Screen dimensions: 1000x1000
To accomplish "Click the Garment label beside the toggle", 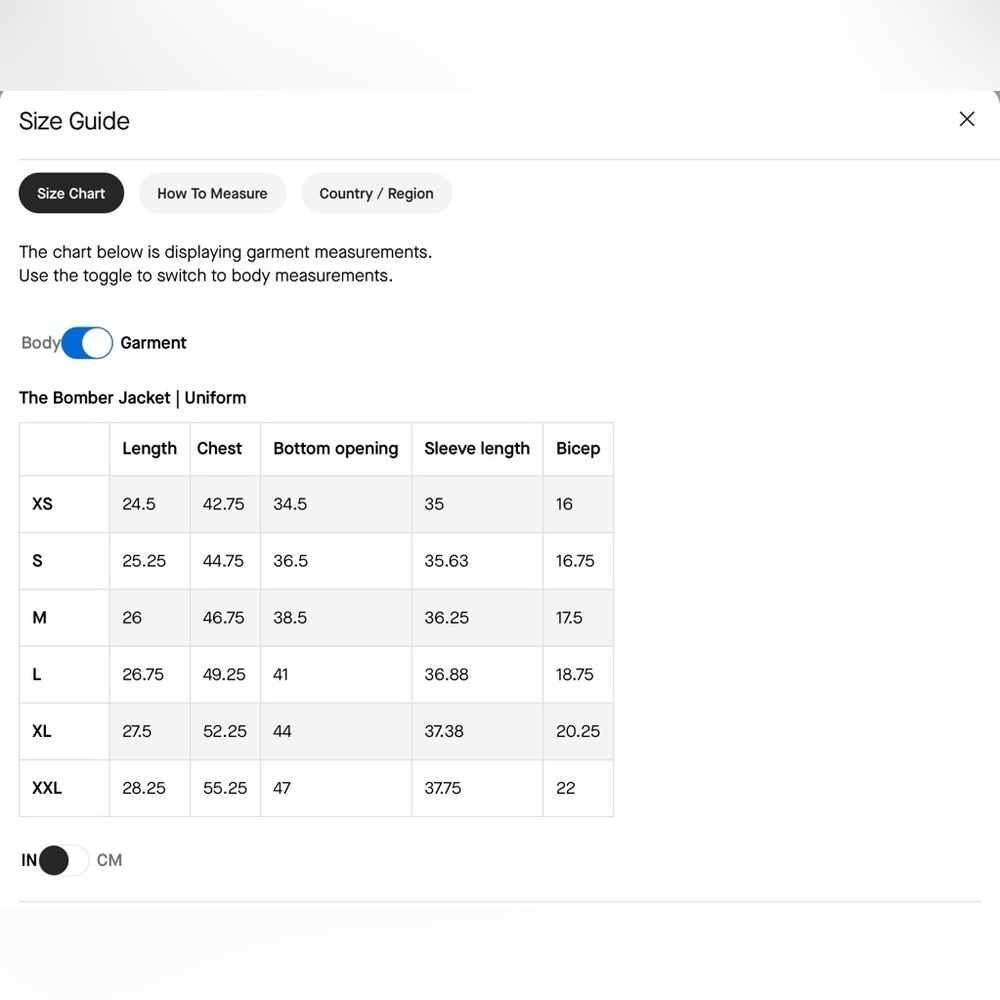I will pos(153,343).
